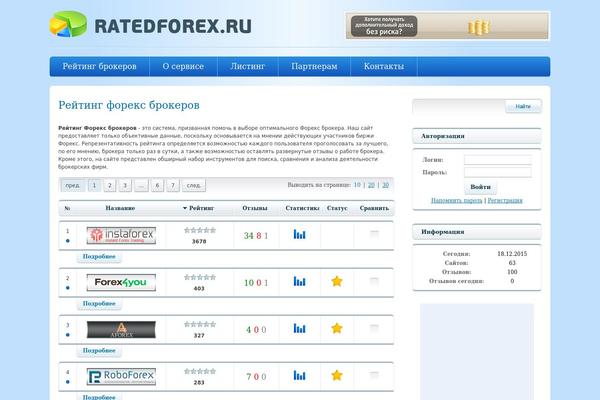Click the blue dot under number 1
Viewport: 600px width, 400px height.
68,241
